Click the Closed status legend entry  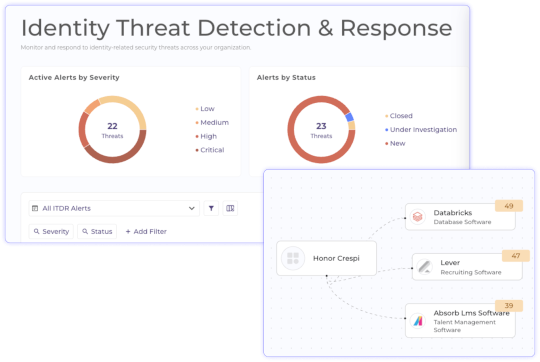tap(399, 116)
